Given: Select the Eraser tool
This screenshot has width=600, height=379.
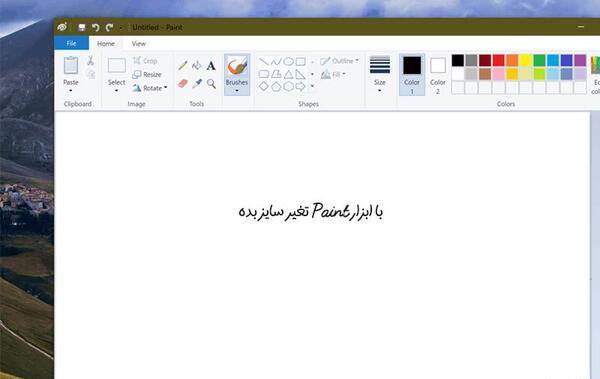Looking at the screenshot, I should coord(183,83).
